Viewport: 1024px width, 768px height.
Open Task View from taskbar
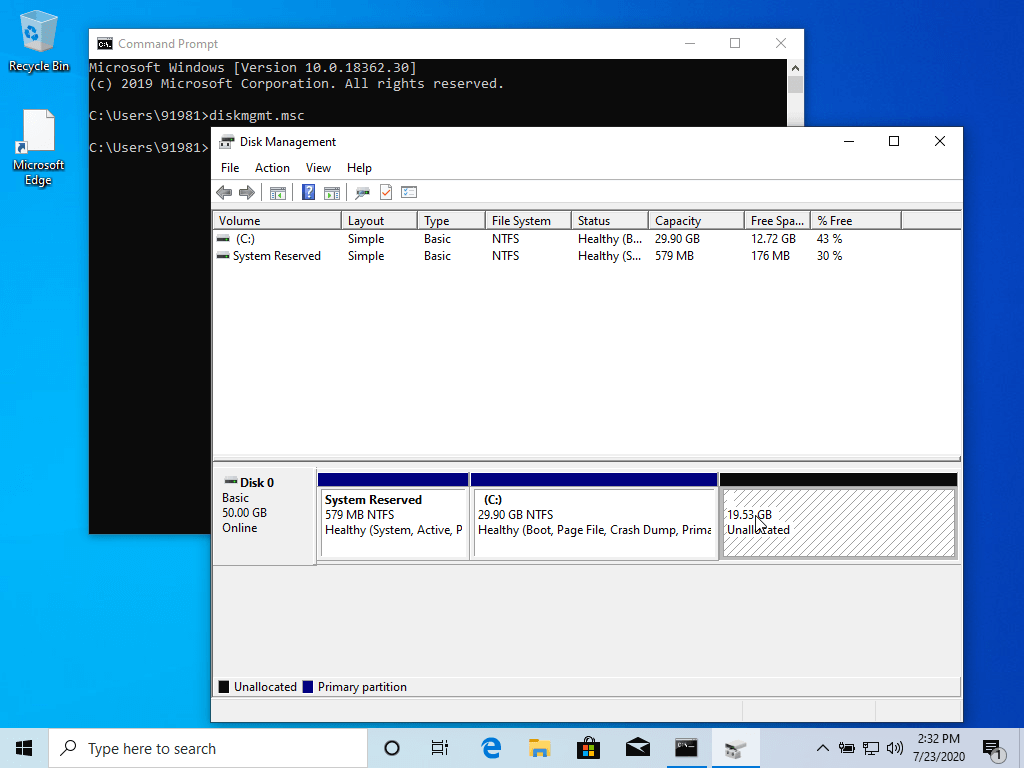(x=440, y=748)
